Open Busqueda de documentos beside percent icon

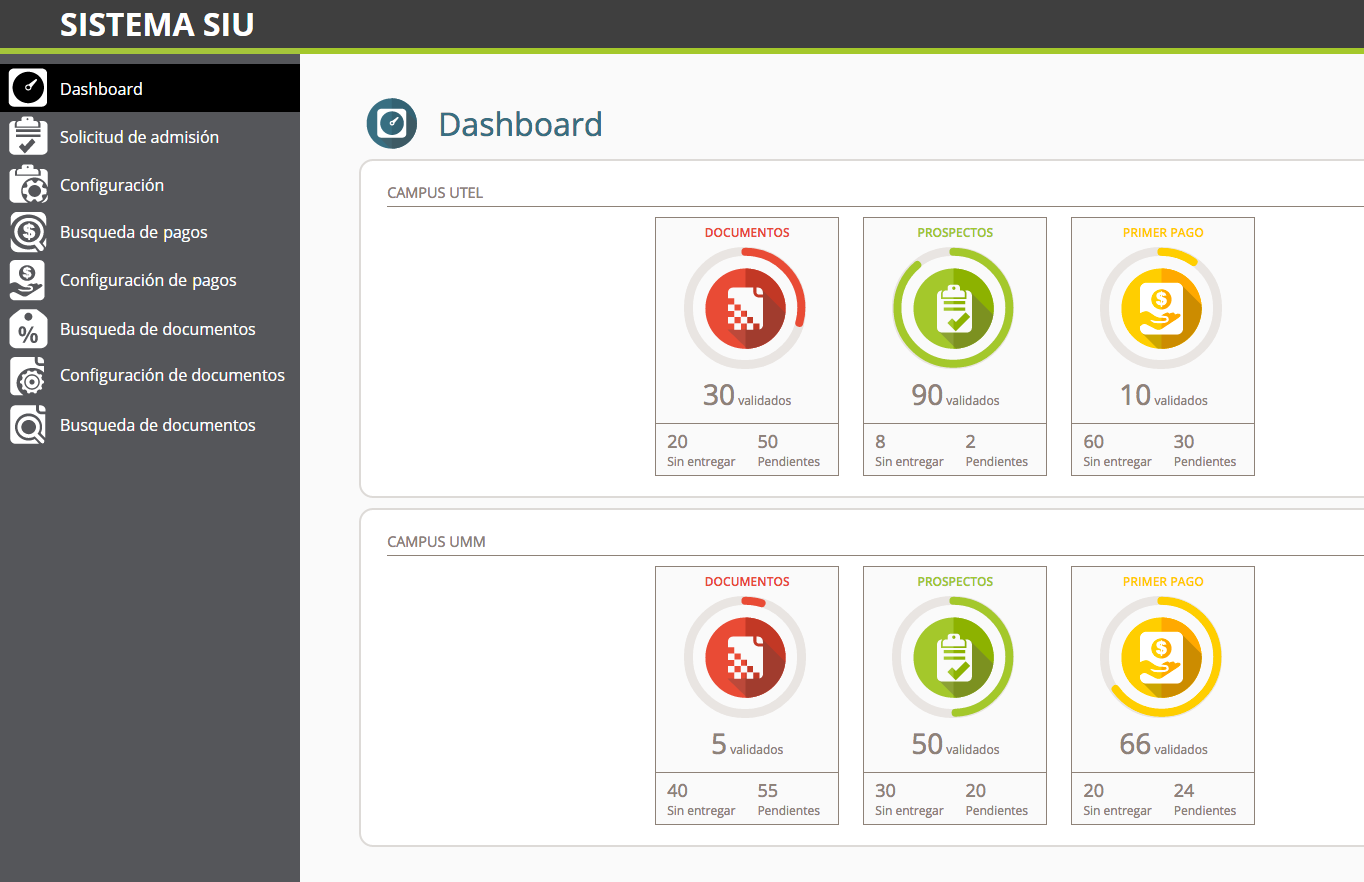click(x=150, y=328)
